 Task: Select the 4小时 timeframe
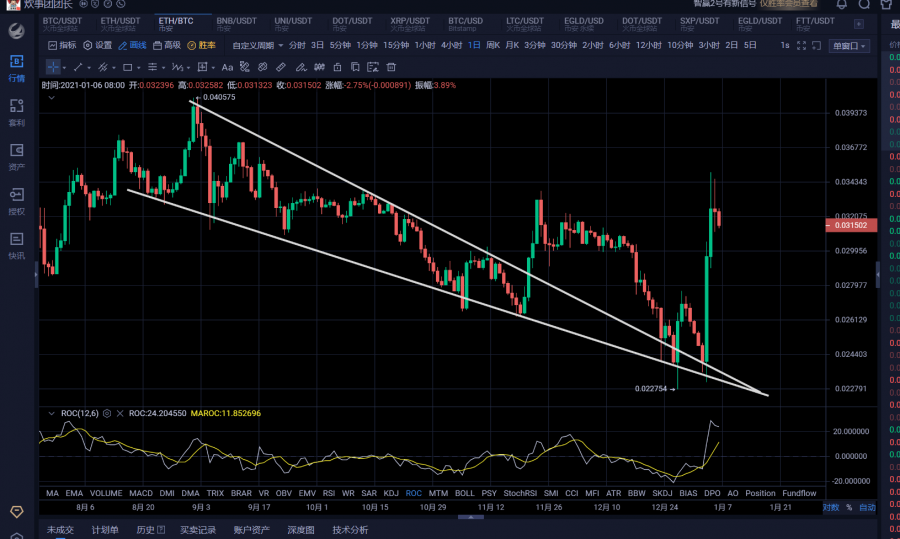(452, 45)
